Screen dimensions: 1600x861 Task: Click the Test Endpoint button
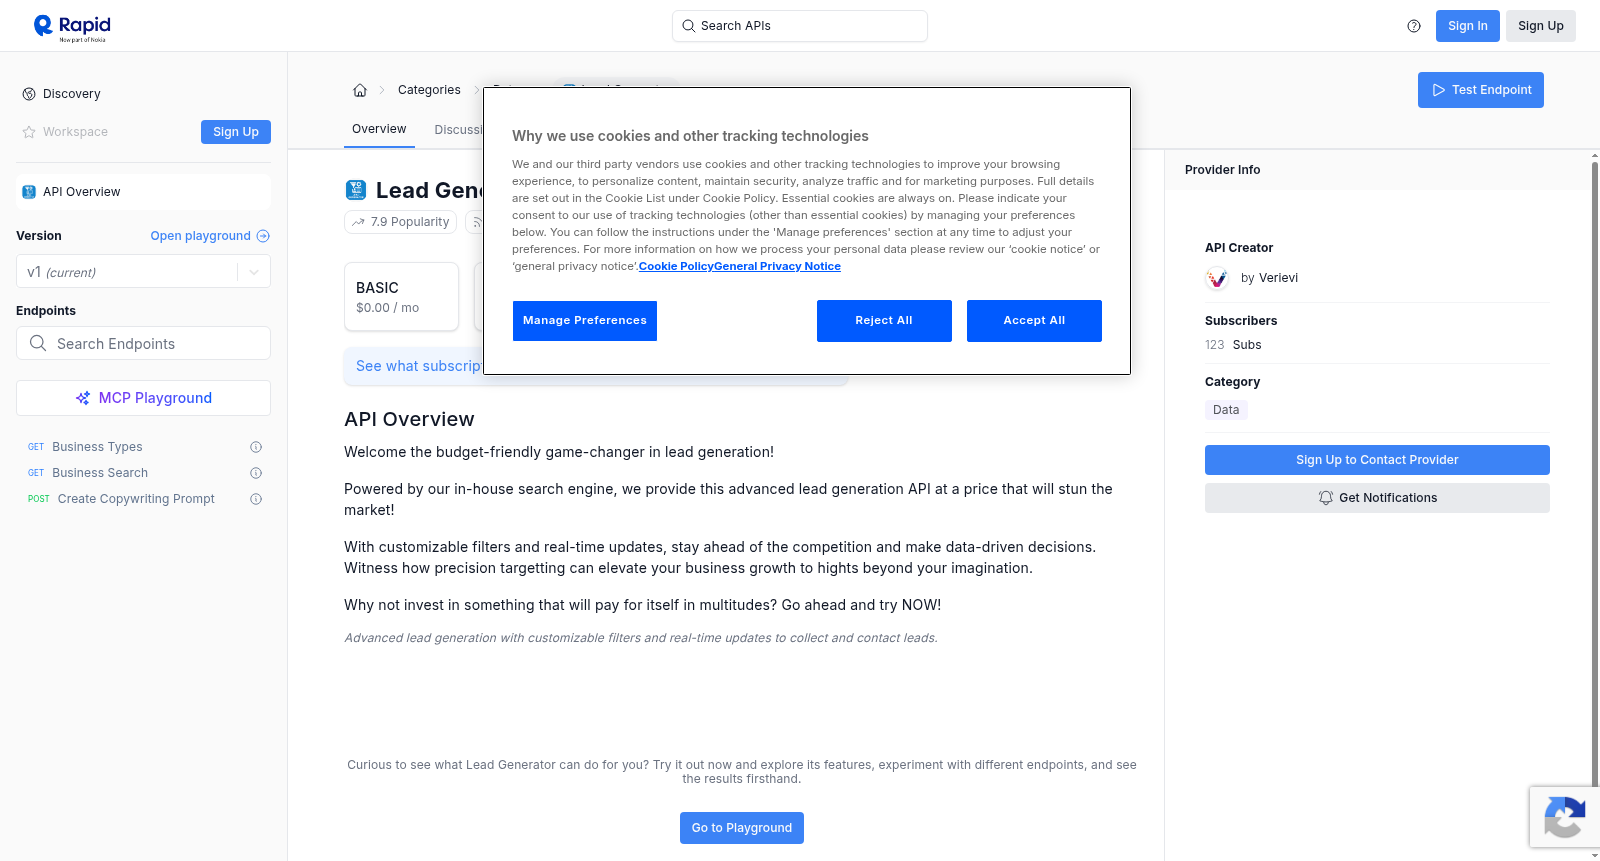pyautogui.click(x=1481, y=90)
